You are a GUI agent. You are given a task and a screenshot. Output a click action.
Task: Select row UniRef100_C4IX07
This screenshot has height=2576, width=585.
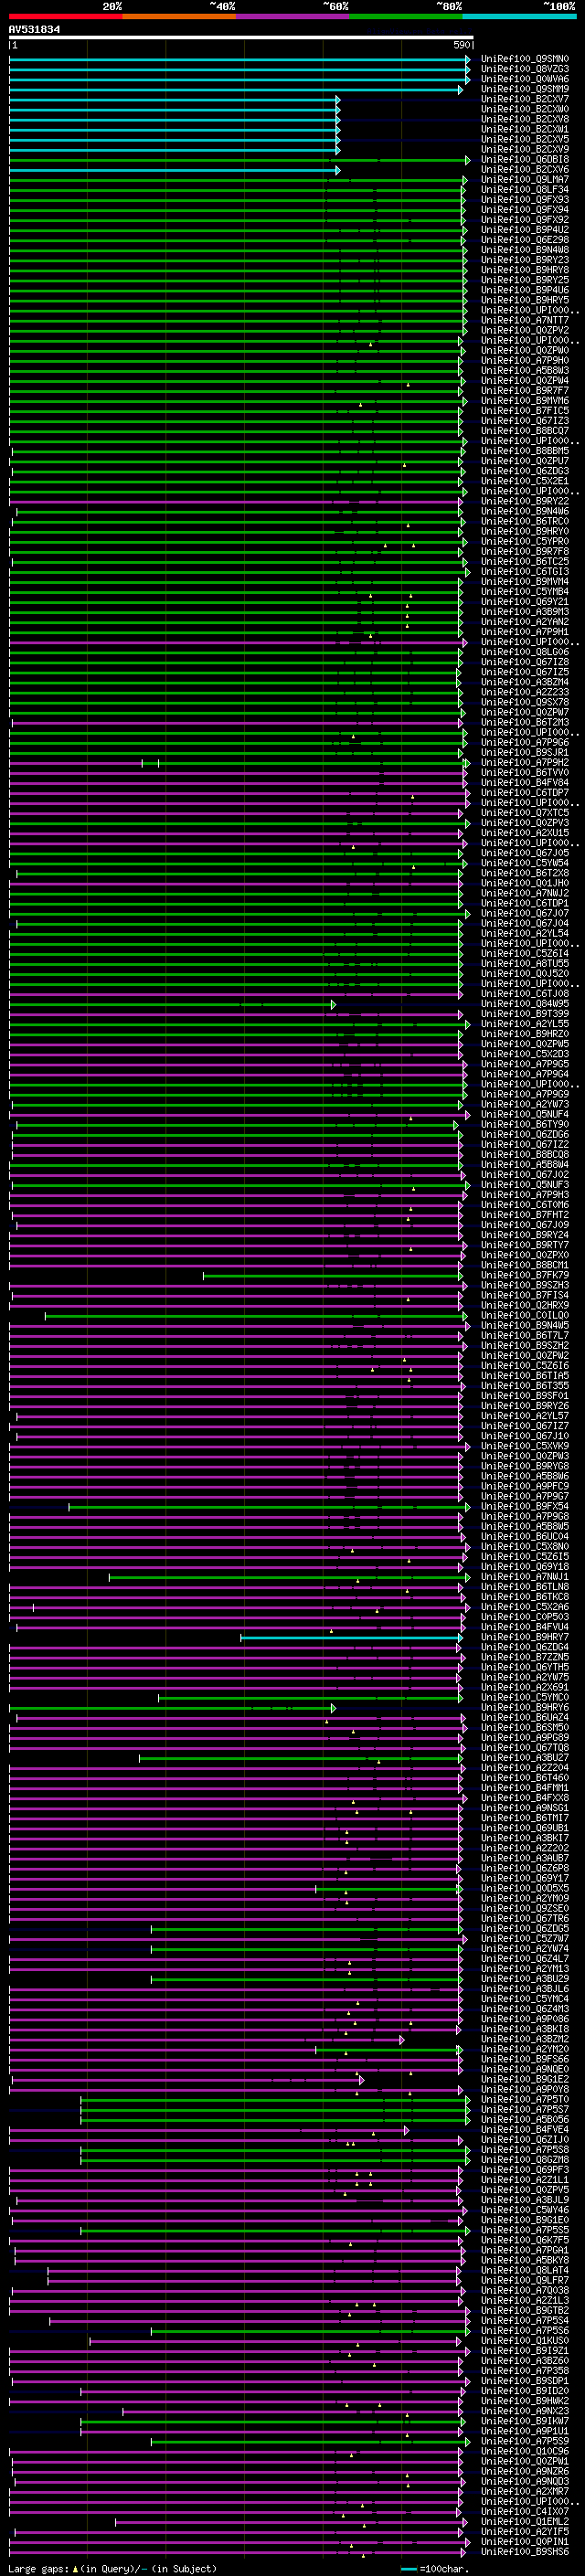525,2511
